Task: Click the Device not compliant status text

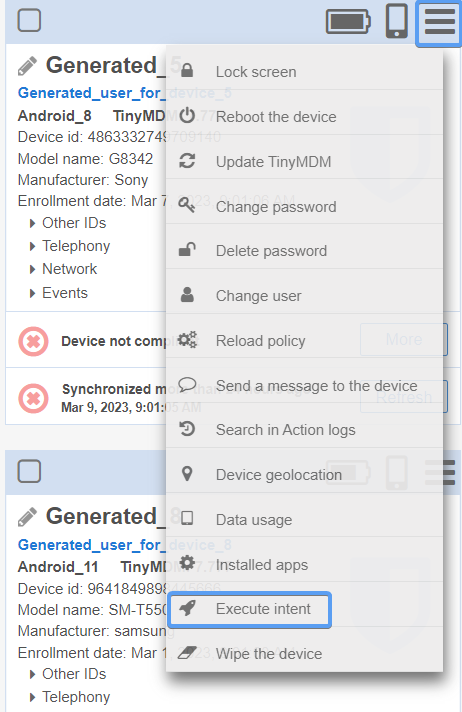Action: pos(130,341)
